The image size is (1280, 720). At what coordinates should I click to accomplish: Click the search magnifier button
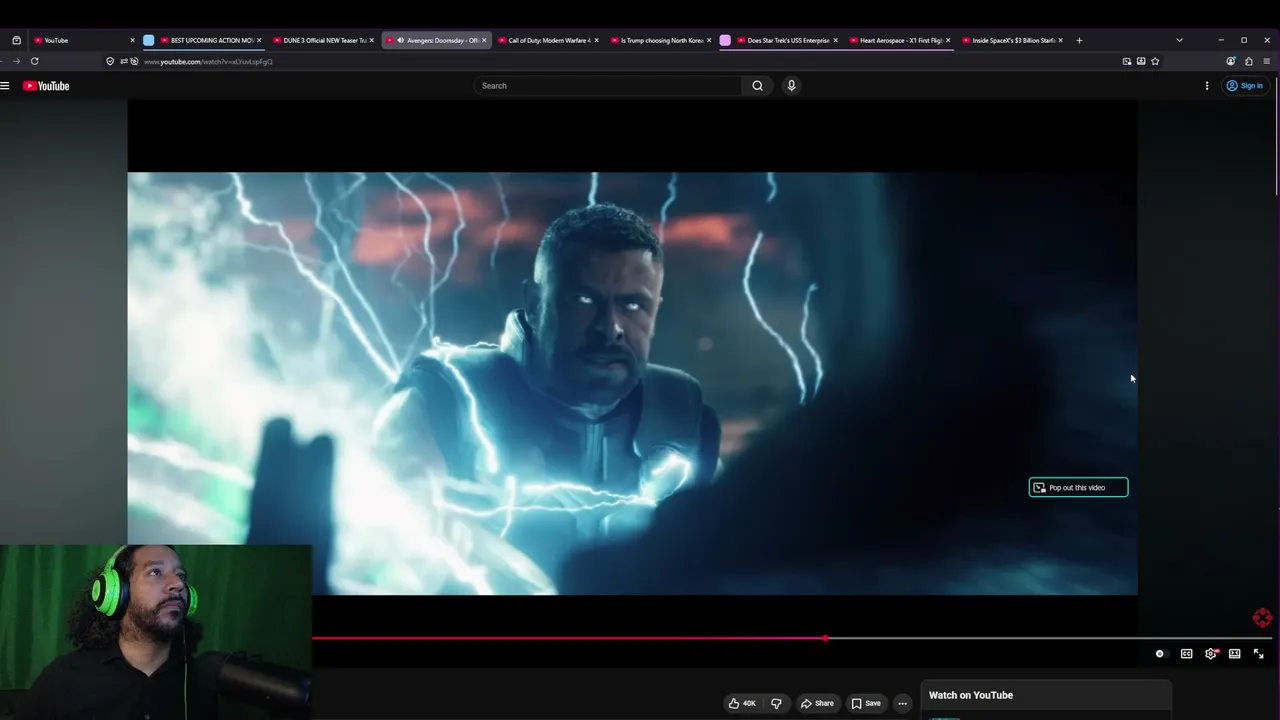point(757,86)
